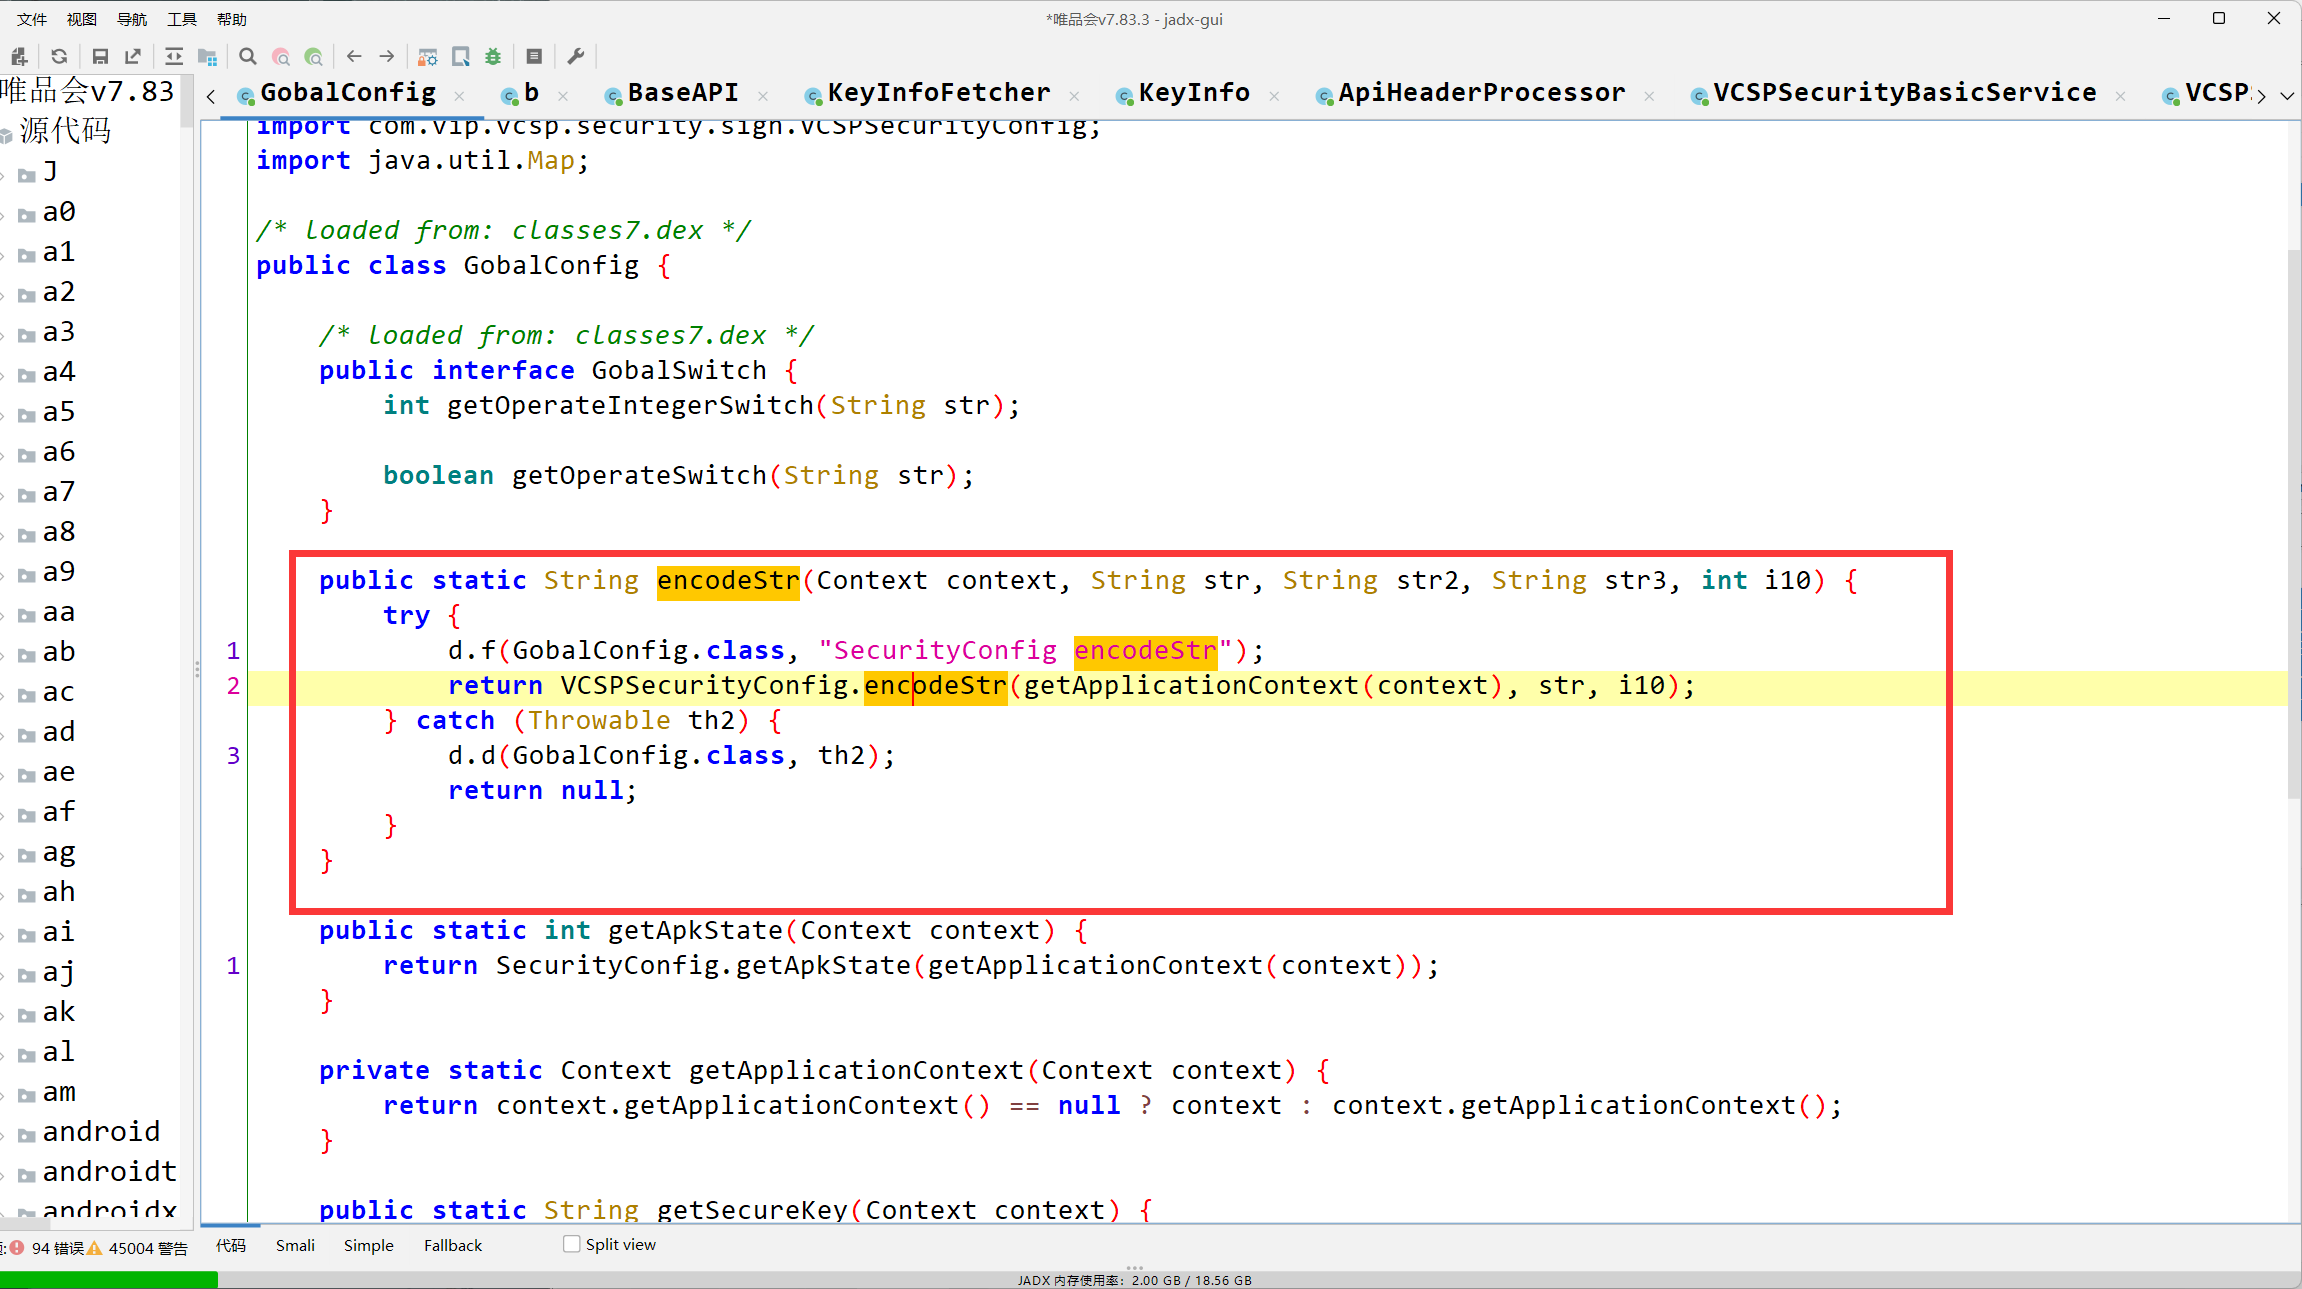2302x1289 pixels.
Task: Click the class icon on the KeyInfoFetcher tab
Action: (x=813, y=96)
